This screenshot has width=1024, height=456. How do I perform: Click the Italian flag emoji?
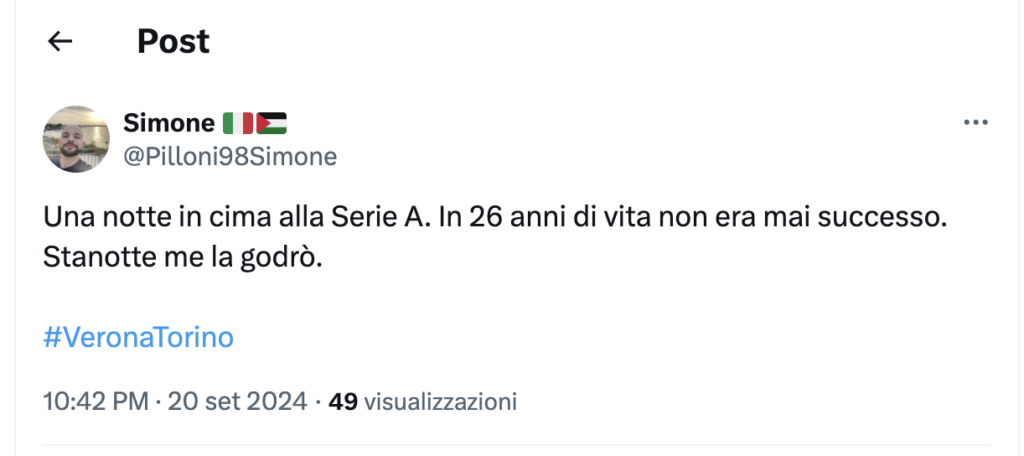[x=237, y=124]
